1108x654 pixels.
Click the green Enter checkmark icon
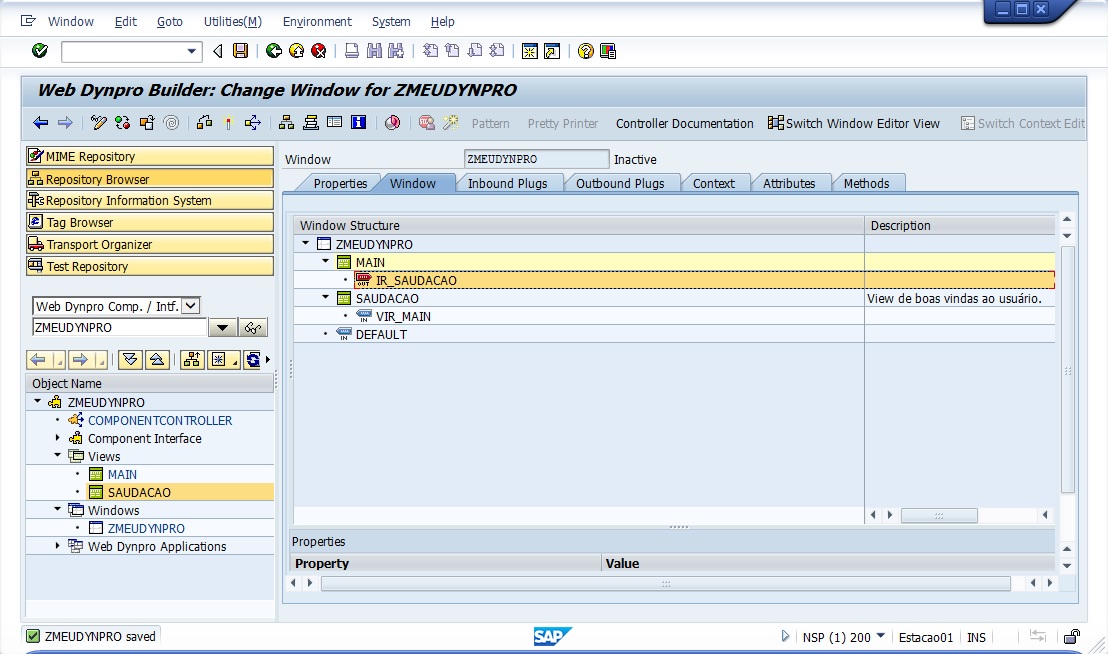[x=40, y=51]
